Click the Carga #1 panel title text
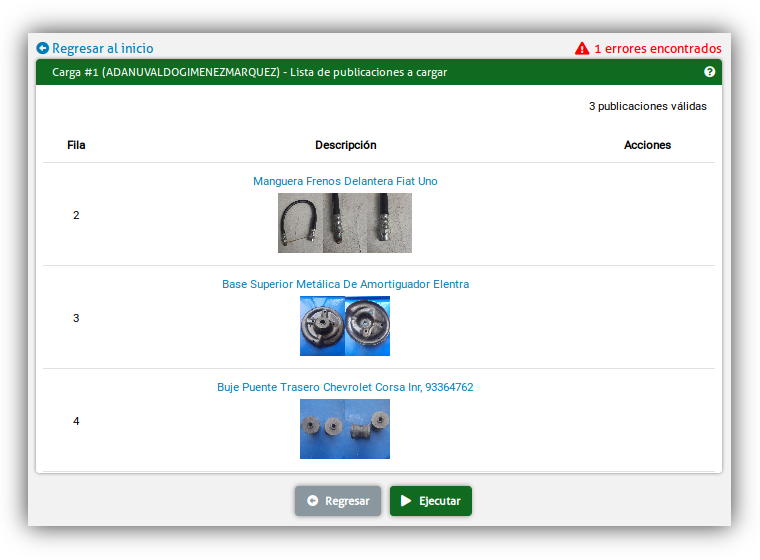This screenshot has height=560, width=760. tap(249, 72)
